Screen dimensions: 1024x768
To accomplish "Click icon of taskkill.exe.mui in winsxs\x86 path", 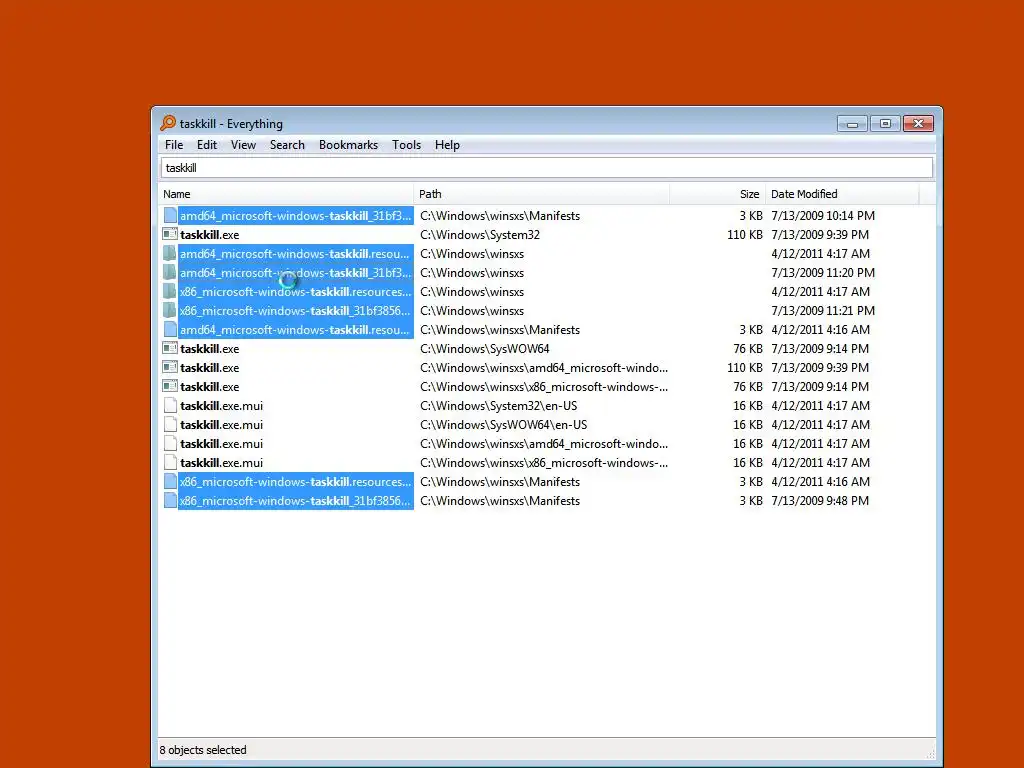I will click(x=170, y=462).
